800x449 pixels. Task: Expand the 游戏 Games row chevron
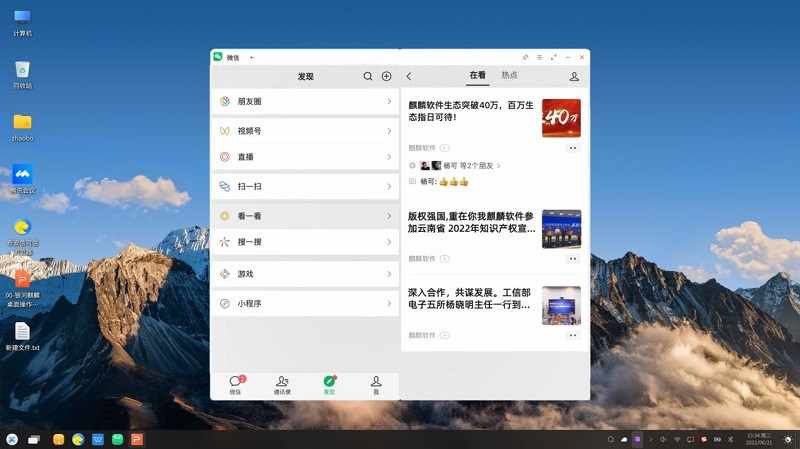tap(389, 274)
